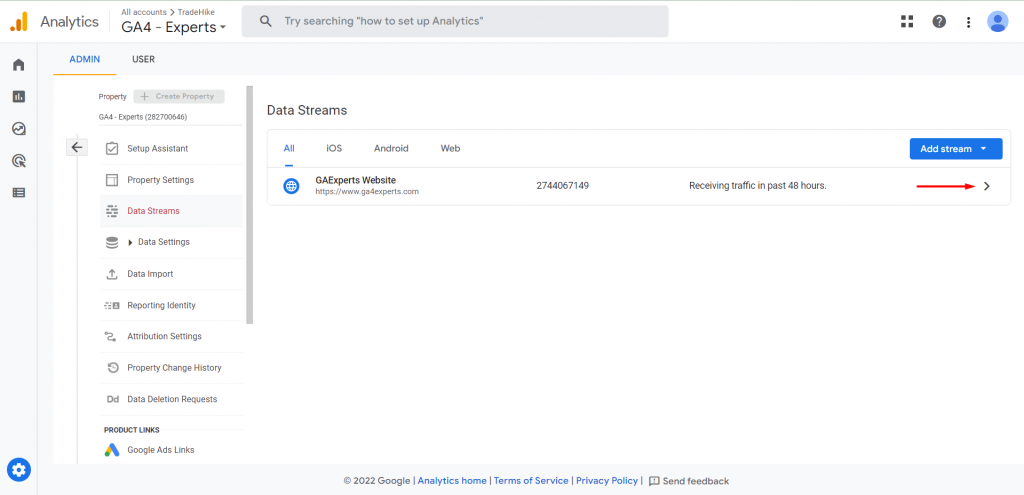Open the Explore icon in sidebar
Screen dimensions: 1024x495
(18, 129)
